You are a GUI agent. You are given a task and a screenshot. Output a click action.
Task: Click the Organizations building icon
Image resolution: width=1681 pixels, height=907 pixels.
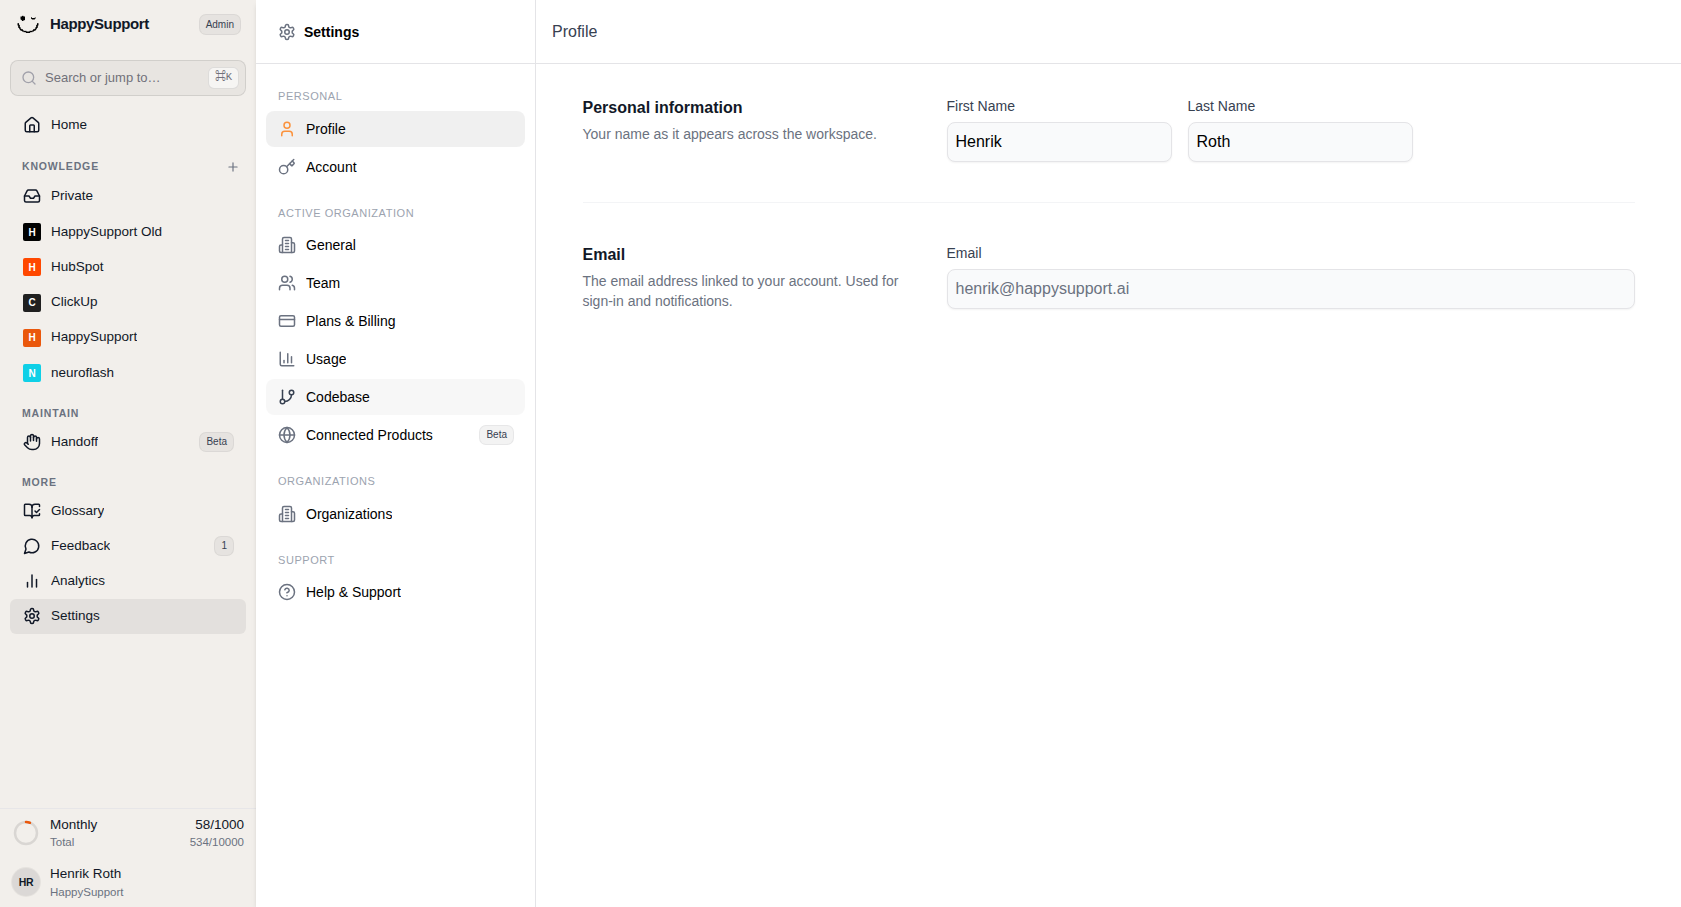point(287,514)
